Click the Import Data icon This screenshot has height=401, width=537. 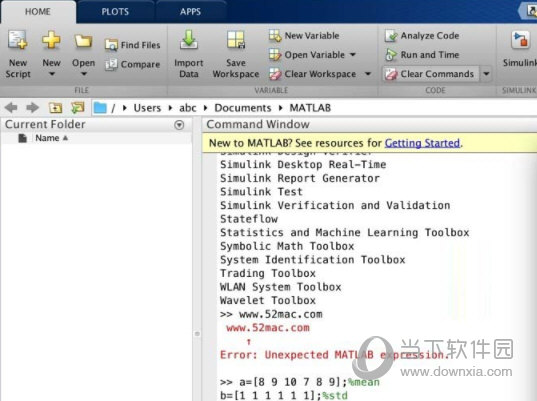pos(189,39)
